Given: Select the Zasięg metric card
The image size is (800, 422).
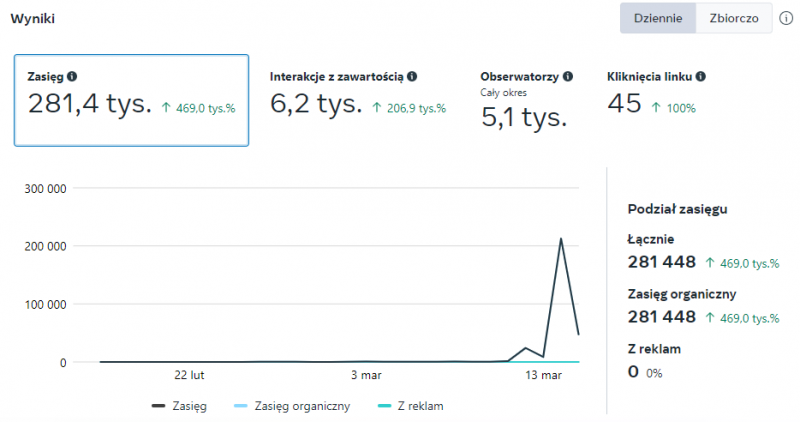Looking at the screenshot, I should click(131, 99).
